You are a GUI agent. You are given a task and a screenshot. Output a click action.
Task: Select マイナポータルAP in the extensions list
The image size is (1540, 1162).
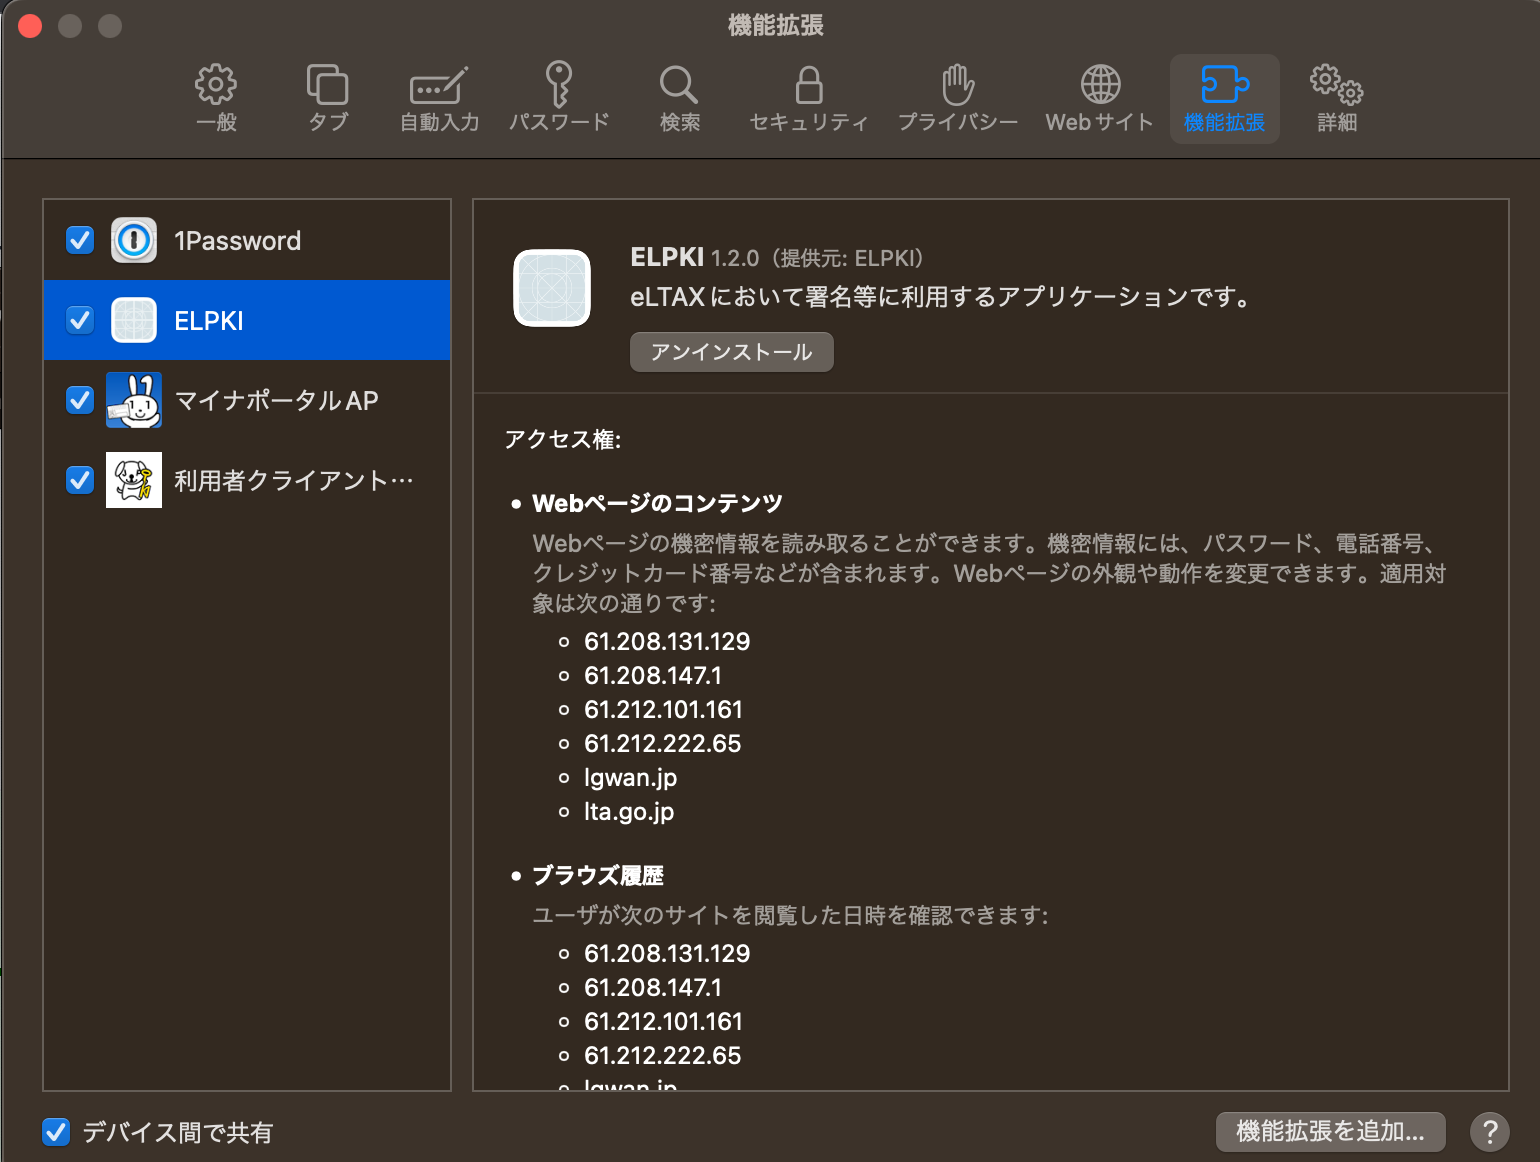coord(276,401)
